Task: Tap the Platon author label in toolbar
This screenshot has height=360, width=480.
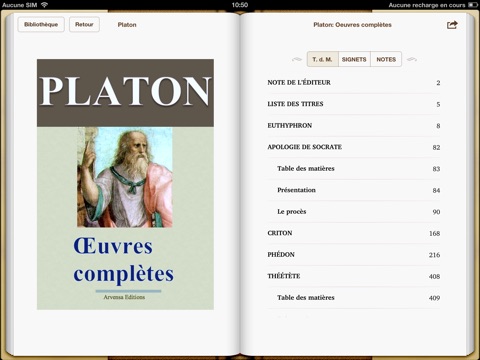Action: click(x=127, y=25)
